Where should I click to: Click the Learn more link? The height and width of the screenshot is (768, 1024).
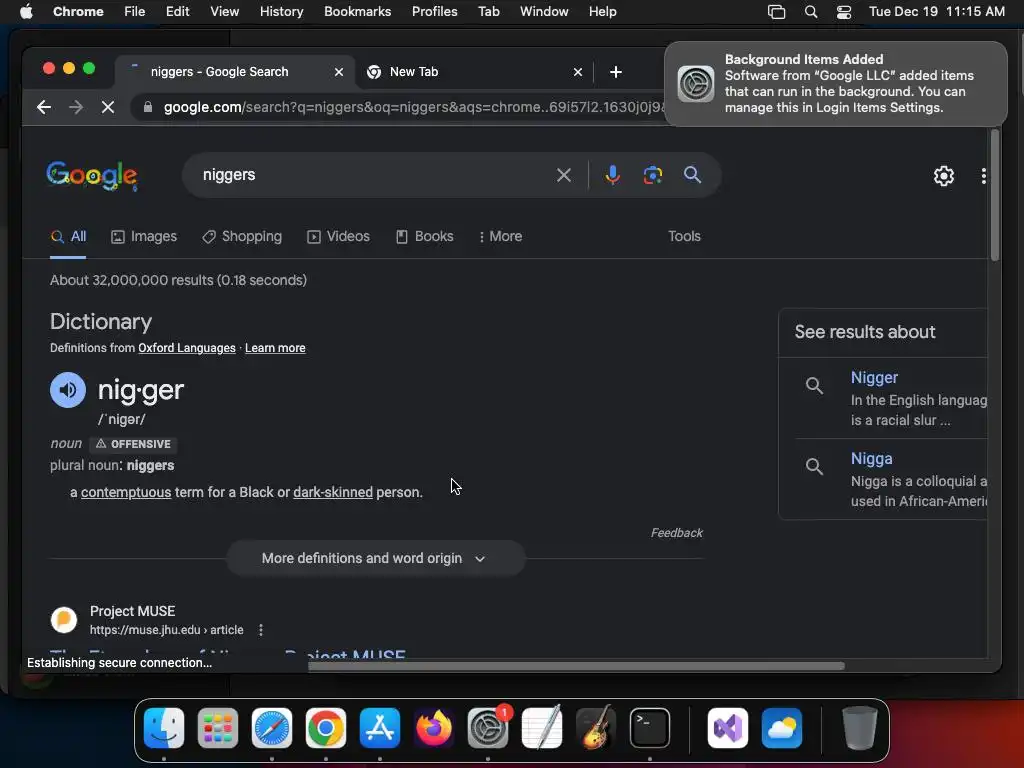(x=275, y=348)
